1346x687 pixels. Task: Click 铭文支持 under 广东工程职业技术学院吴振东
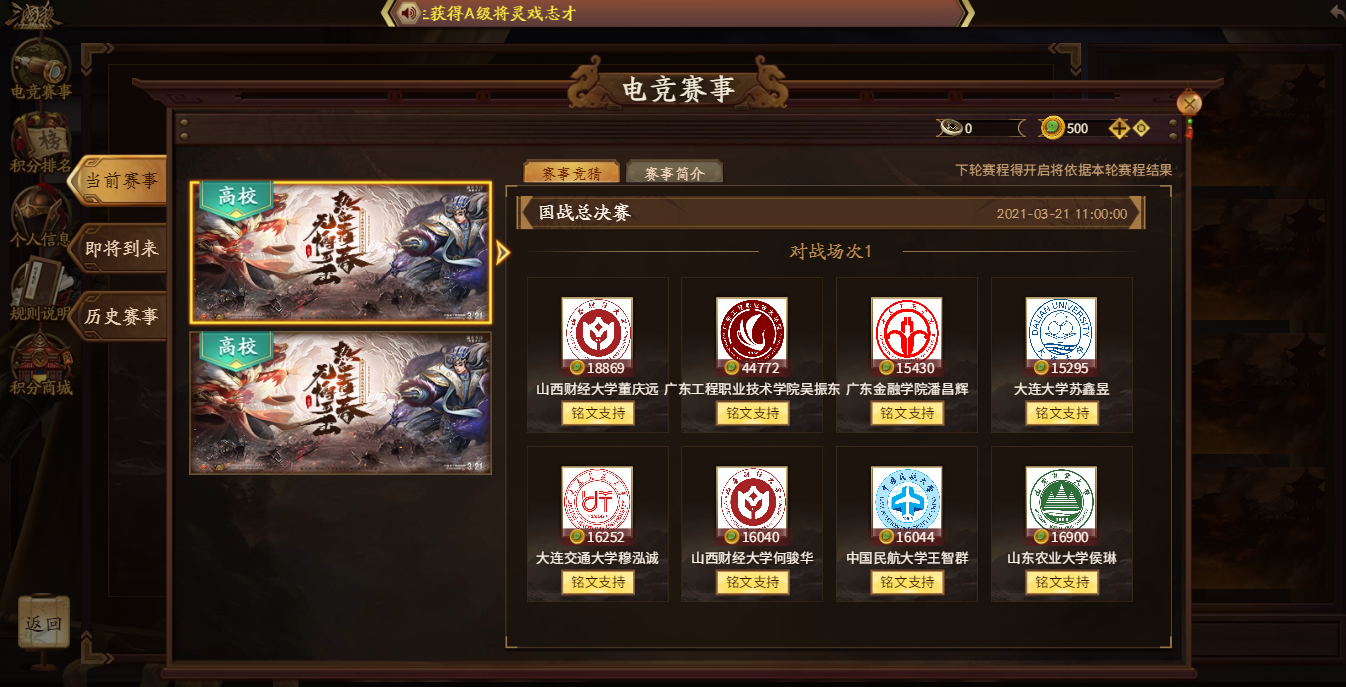(x=752, y=413)
